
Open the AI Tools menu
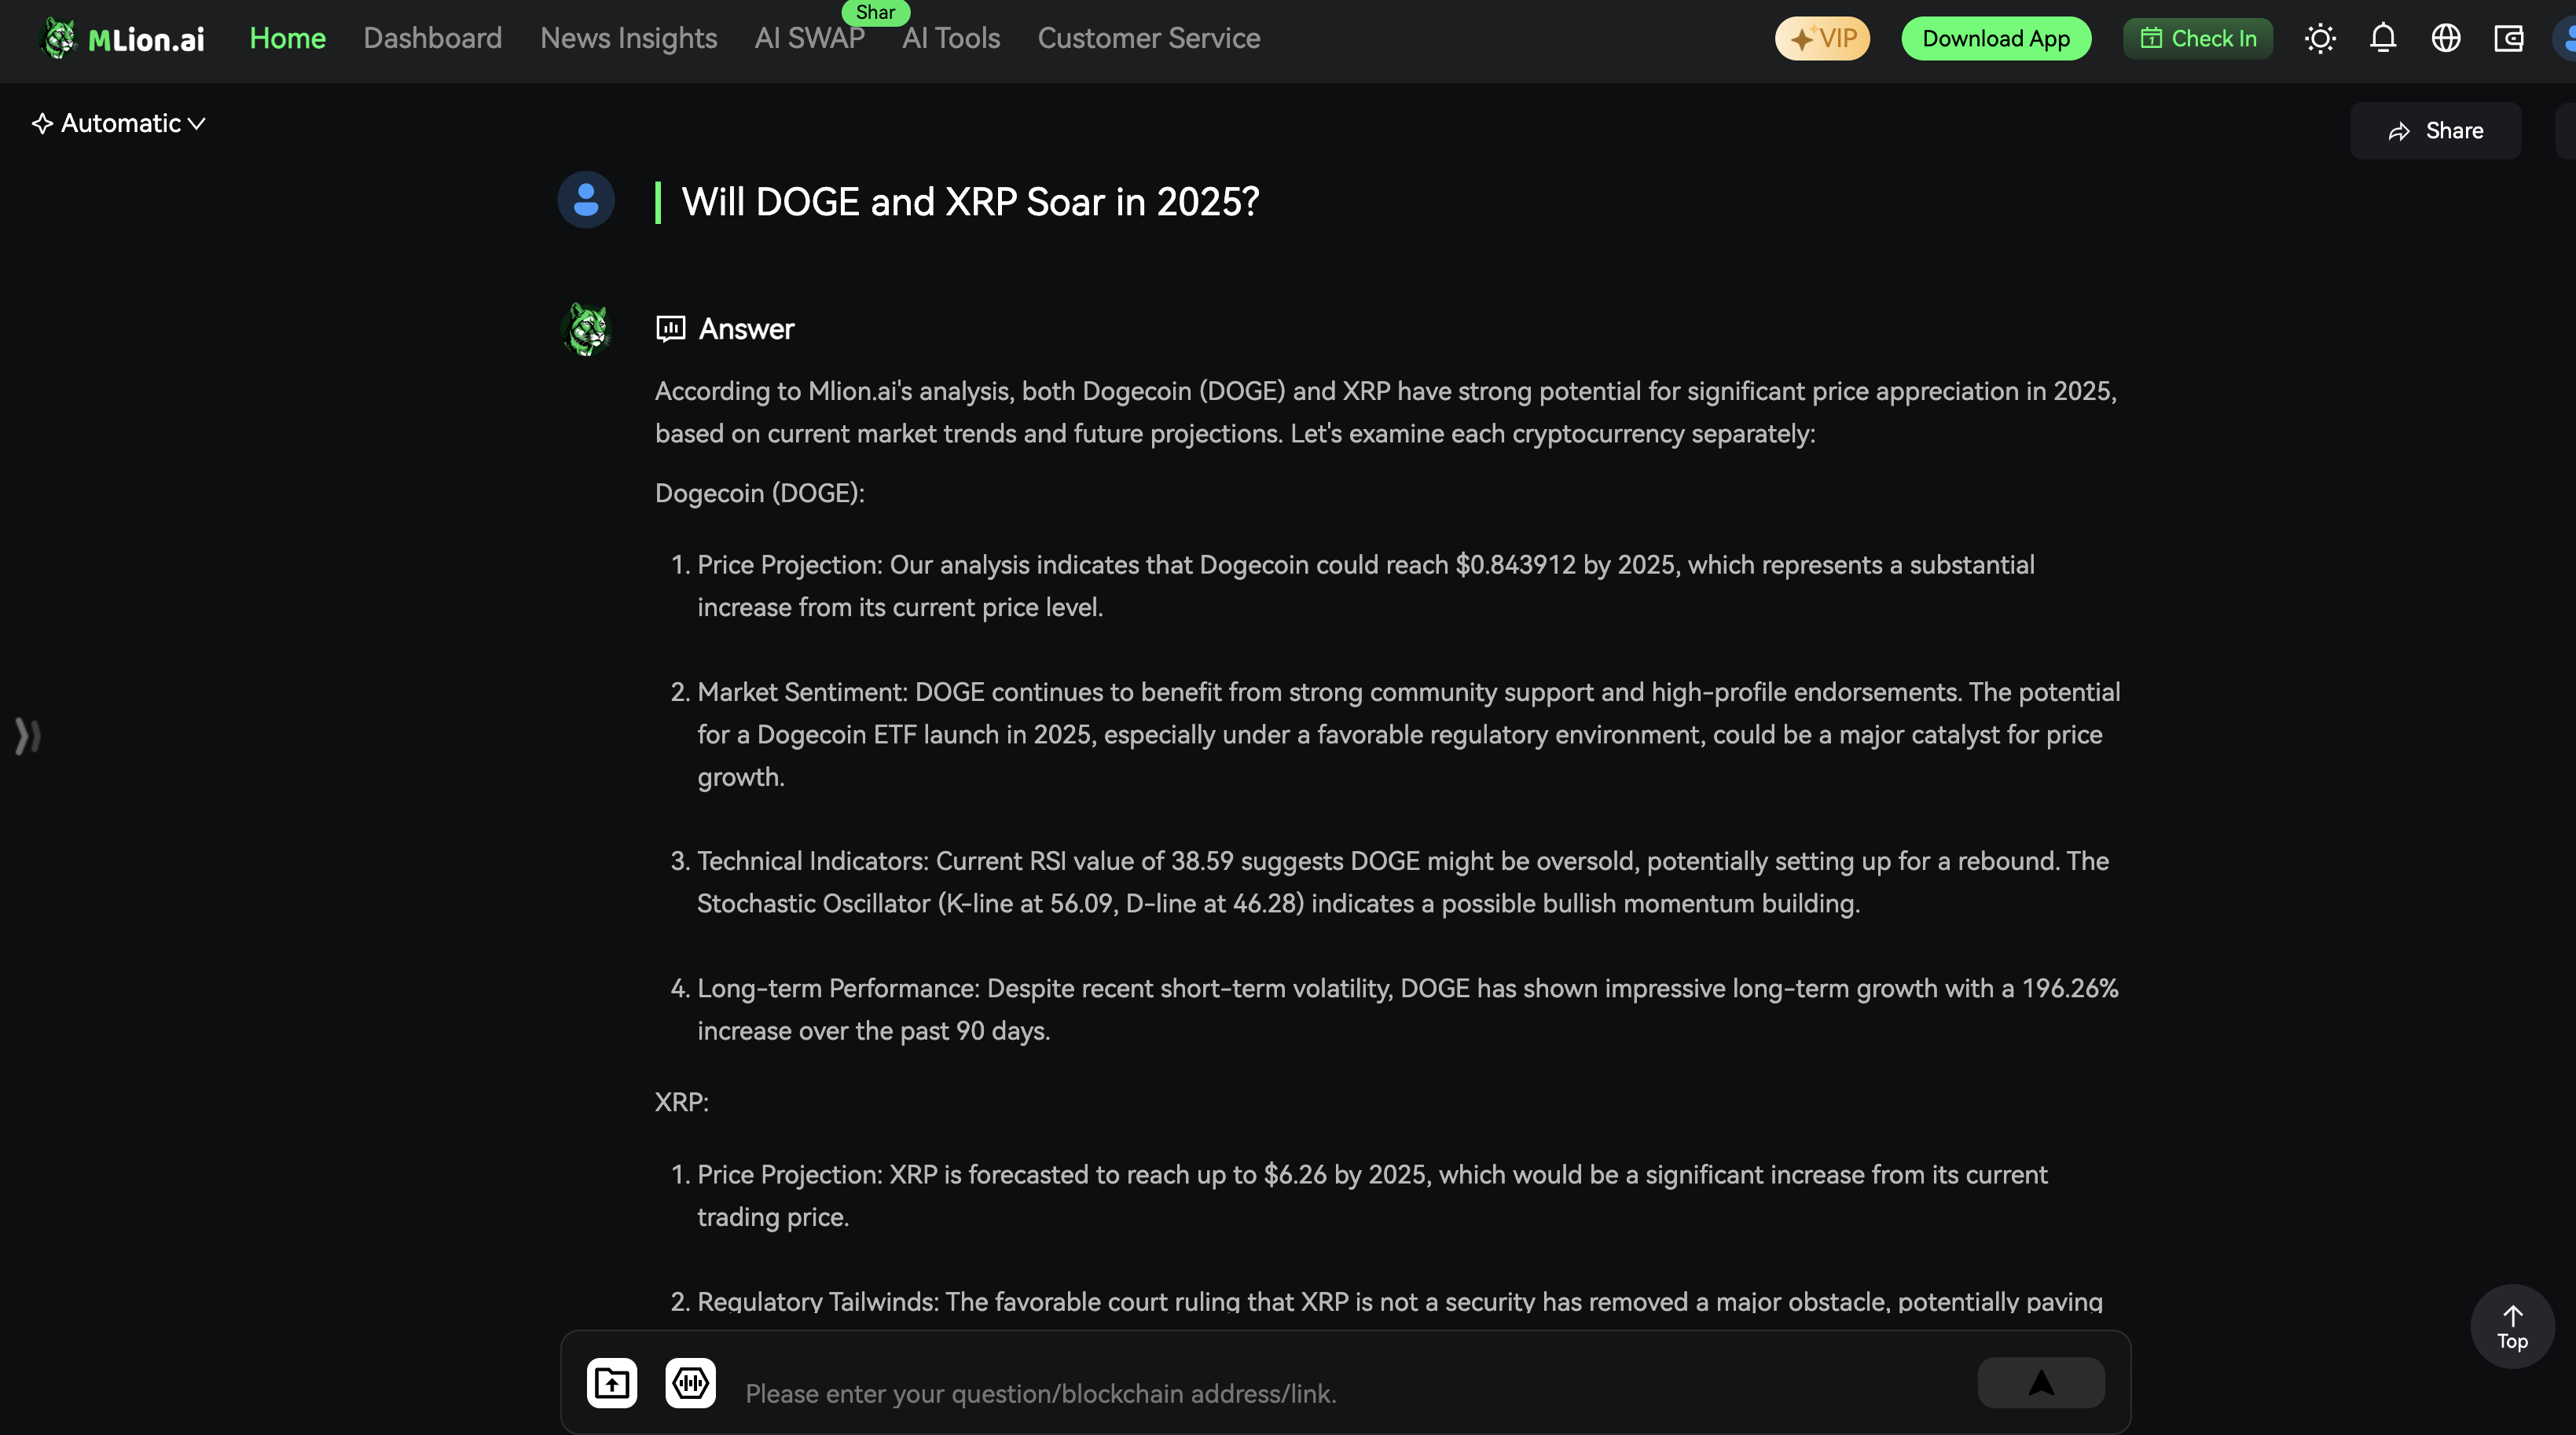pos(950,38)
